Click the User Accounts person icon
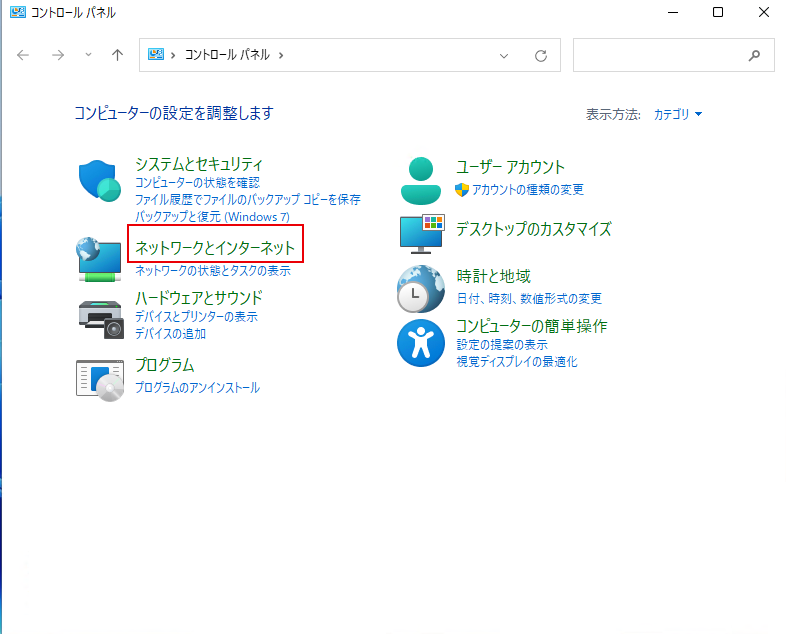This screenshot has height=634, width=786. [421, 180]
